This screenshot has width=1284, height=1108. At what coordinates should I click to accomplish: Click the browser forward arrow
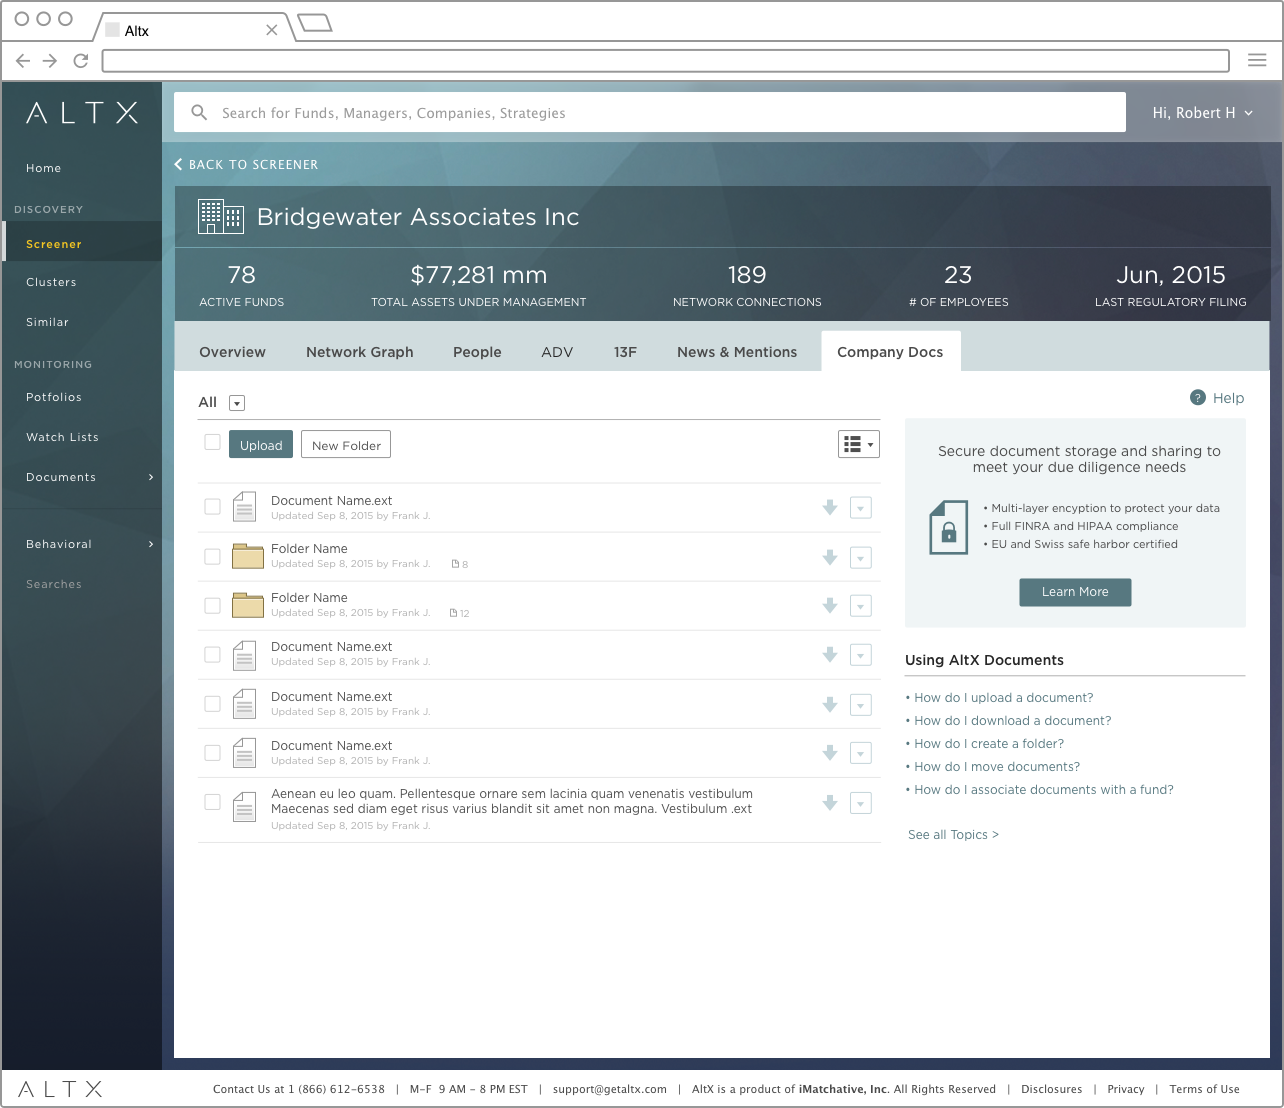click(x=50, y=61)
